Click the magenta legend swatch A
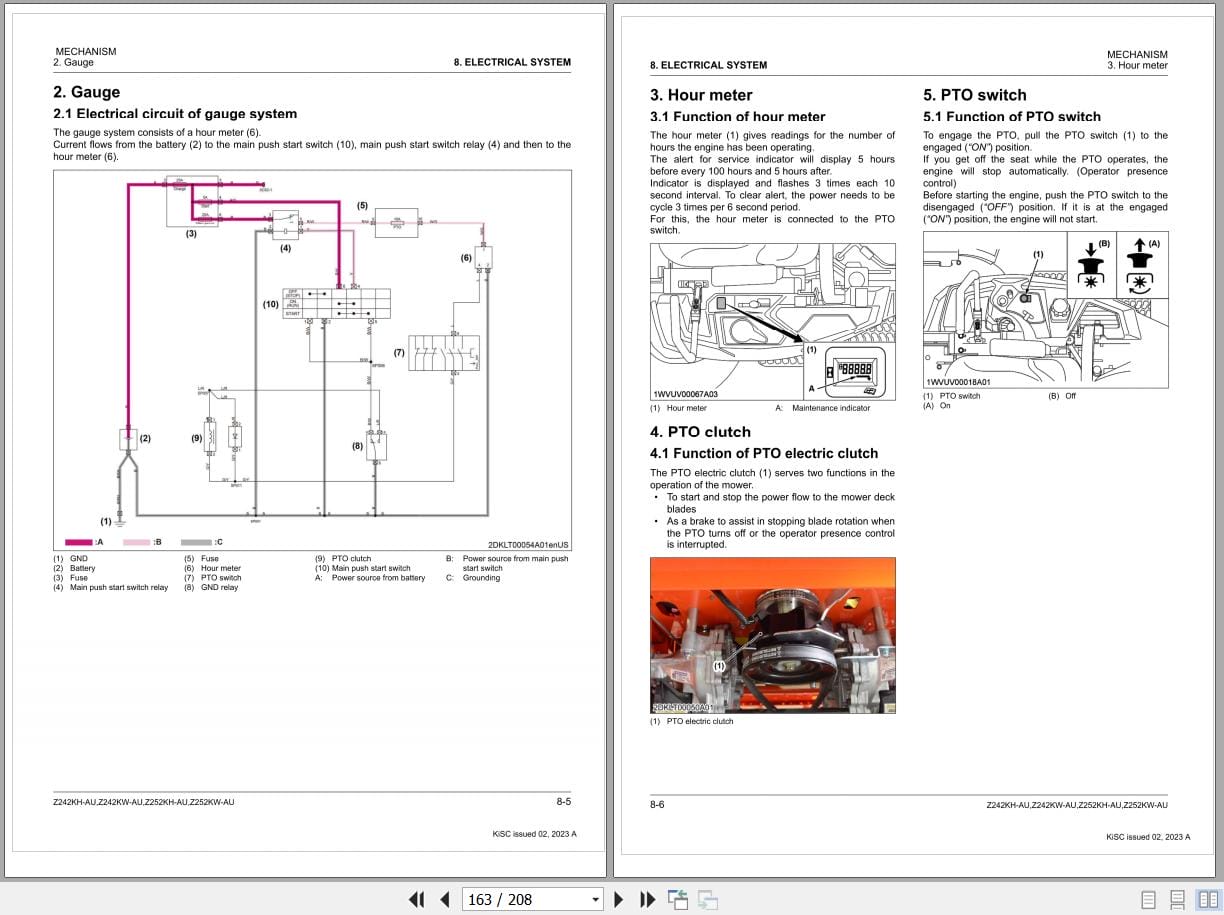 coord(79,542)
